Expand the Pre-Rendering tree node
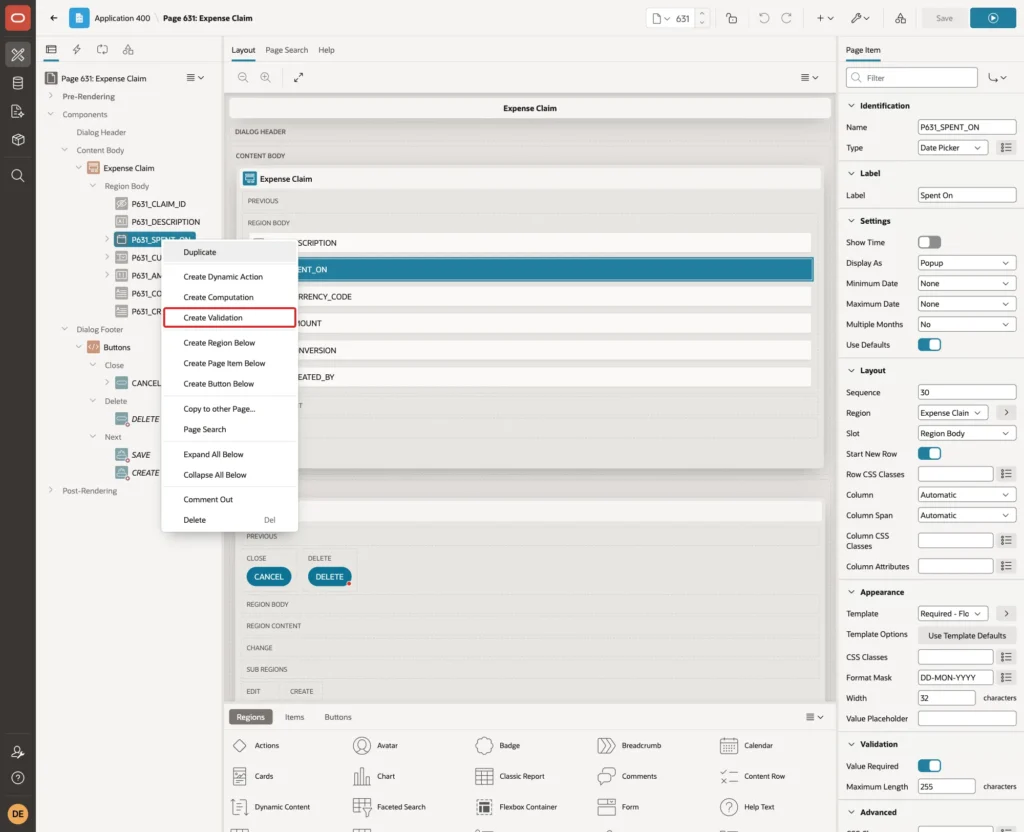The width and height of the screenshot is (1024, 832). [x=51, y=96]
